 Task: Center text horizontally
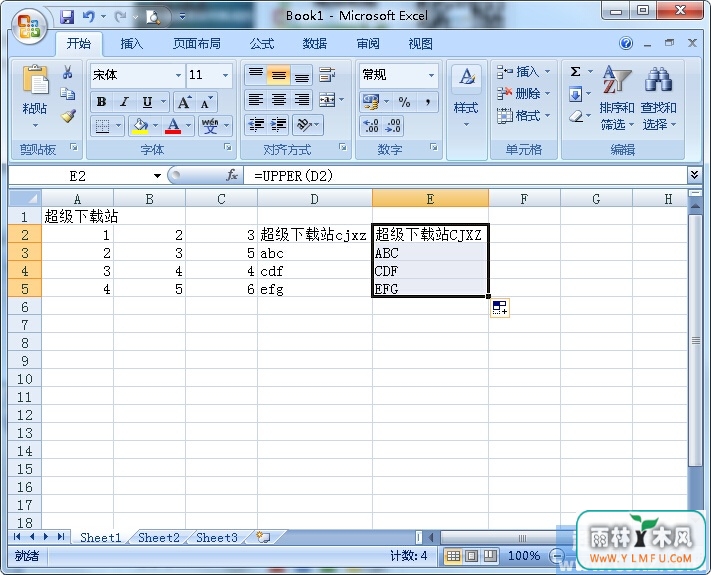[x=278, y=100]
